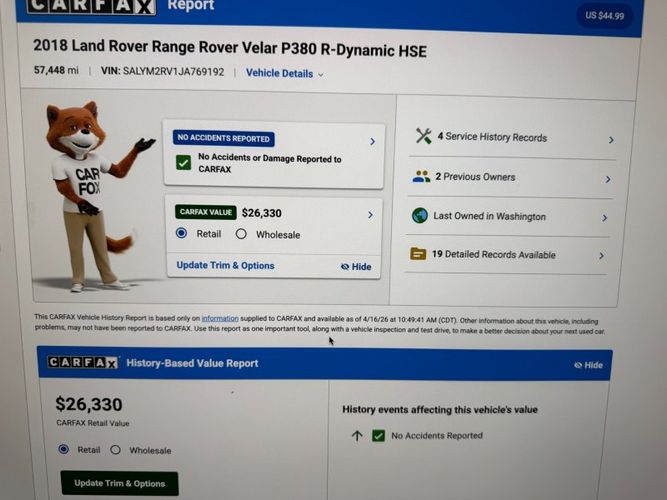This screenshot has height=500, width=667.
Task: Open the 19 Detailed Records Available row
Action: 507,255
